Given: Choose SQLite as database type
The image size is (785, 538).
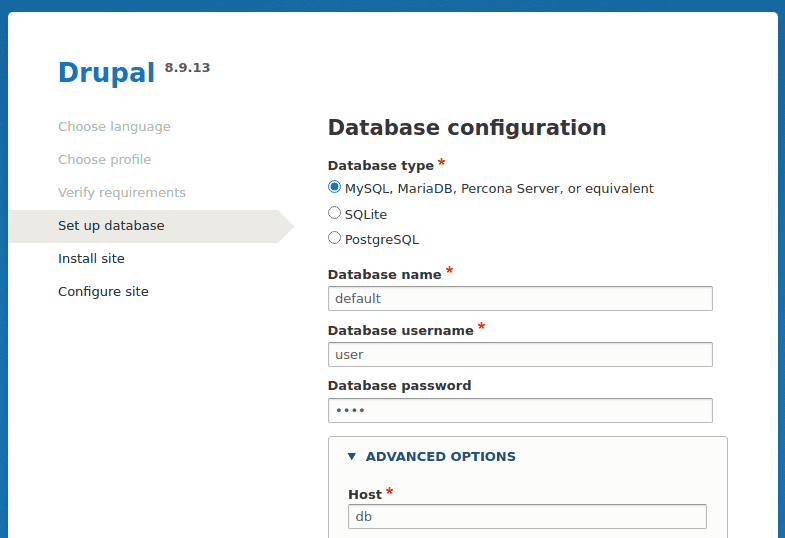Looking at the screenshot, I should click(334, 213).
